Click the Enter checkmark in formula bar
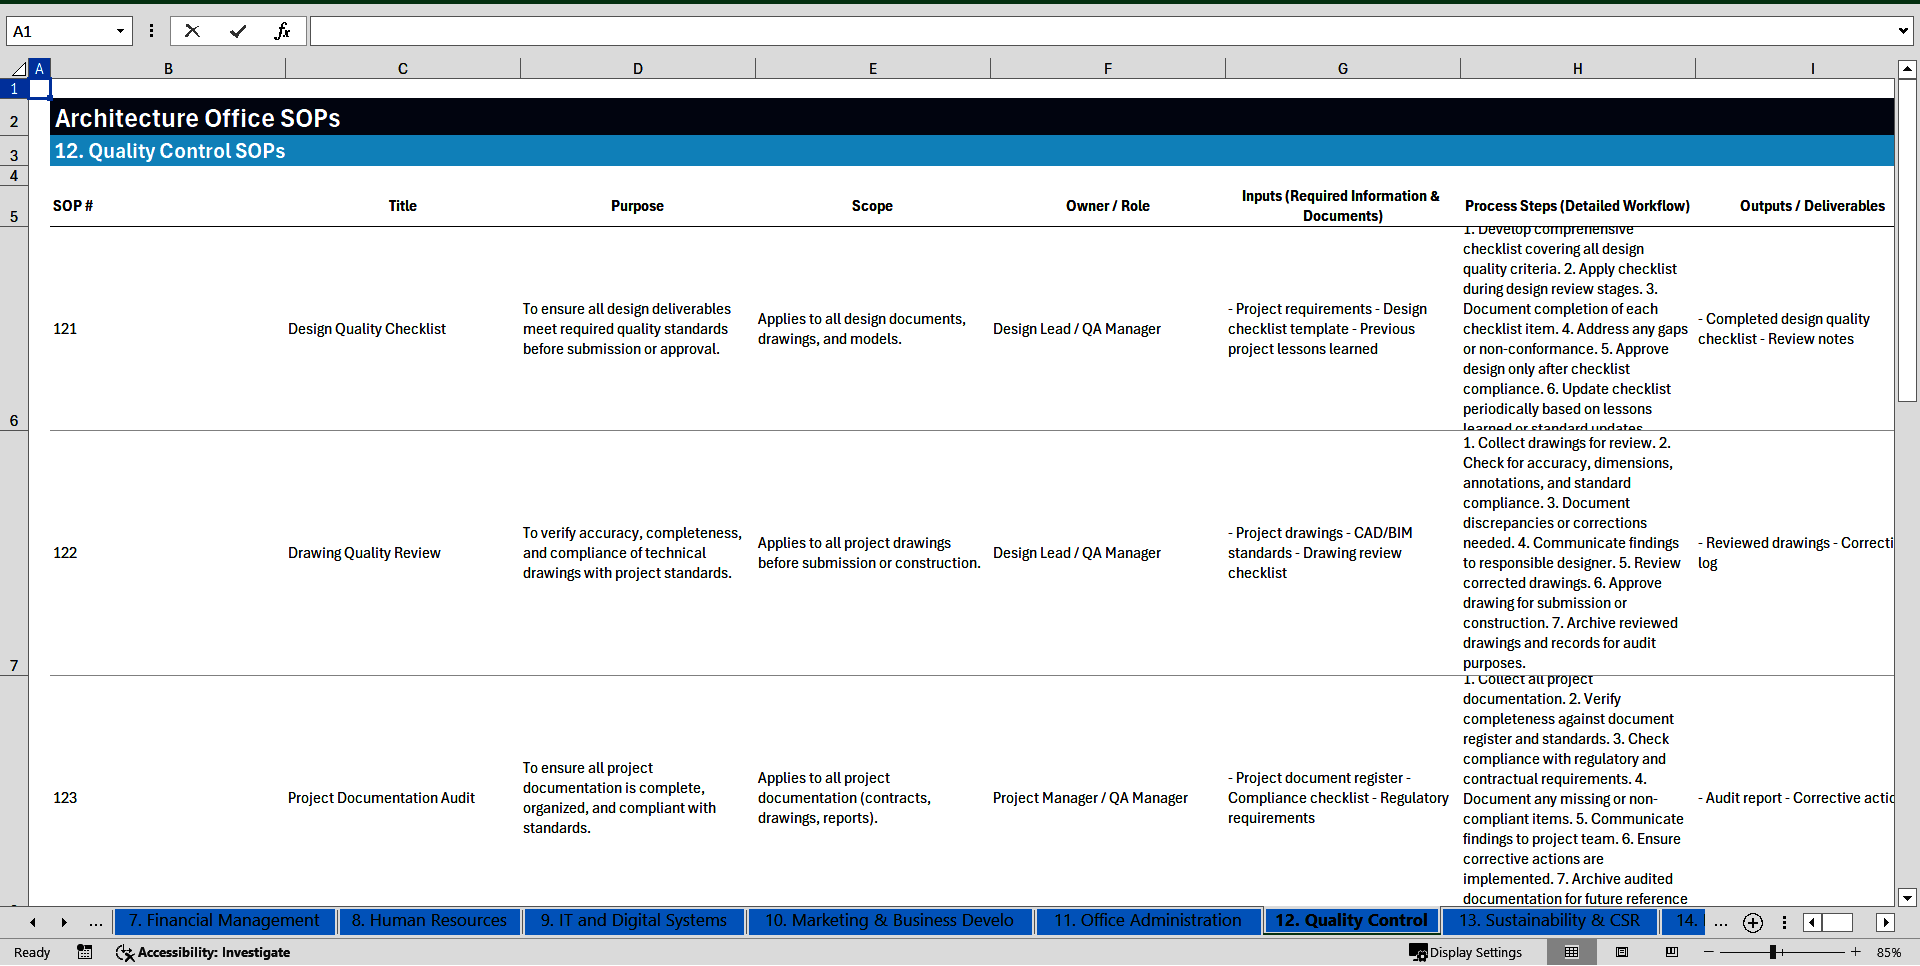 click(x=238, y=31)
